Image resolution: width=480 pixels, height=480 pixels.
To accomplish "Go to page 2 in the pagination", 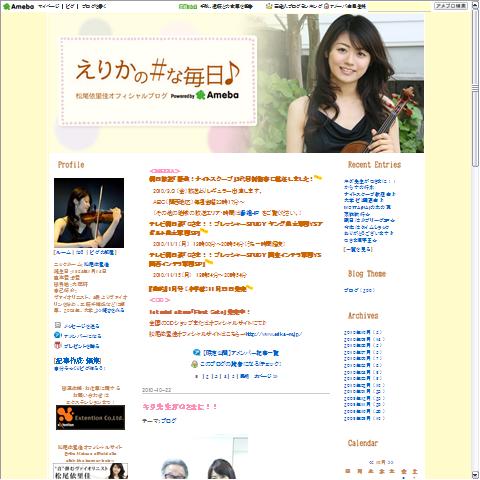I will point(207,376).
